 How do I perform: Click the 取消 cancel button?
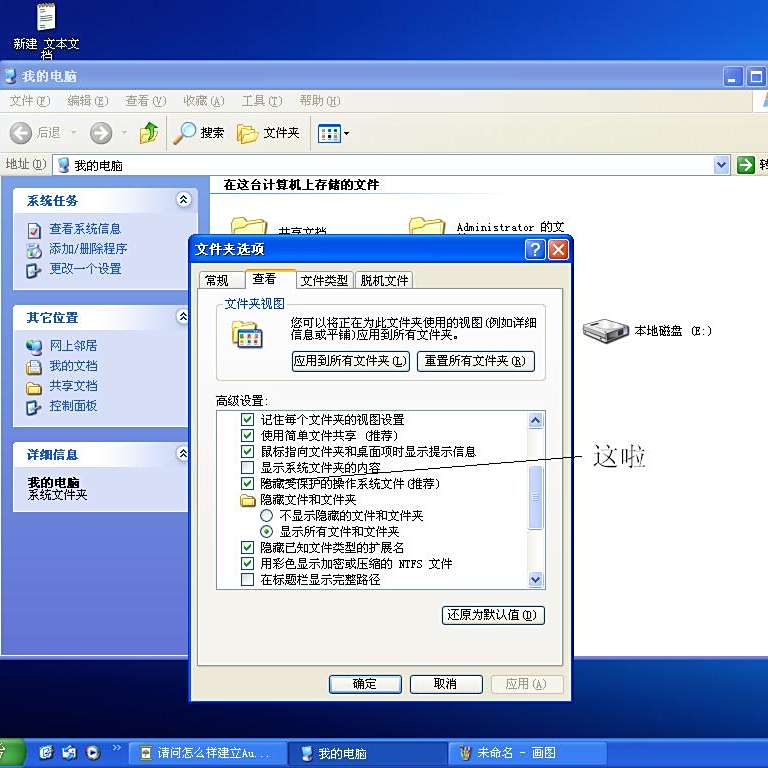[x=446, y=684]
